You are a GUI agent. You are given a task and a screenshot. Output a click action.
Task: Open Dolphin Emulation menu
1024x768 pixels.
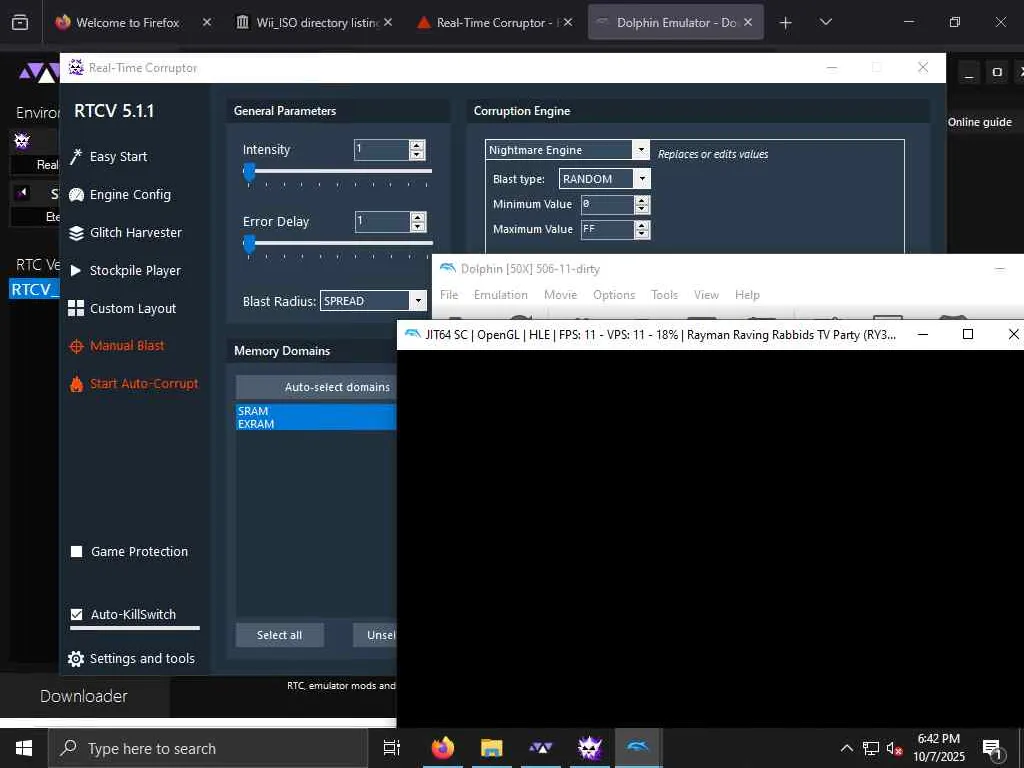click(500, 295)
